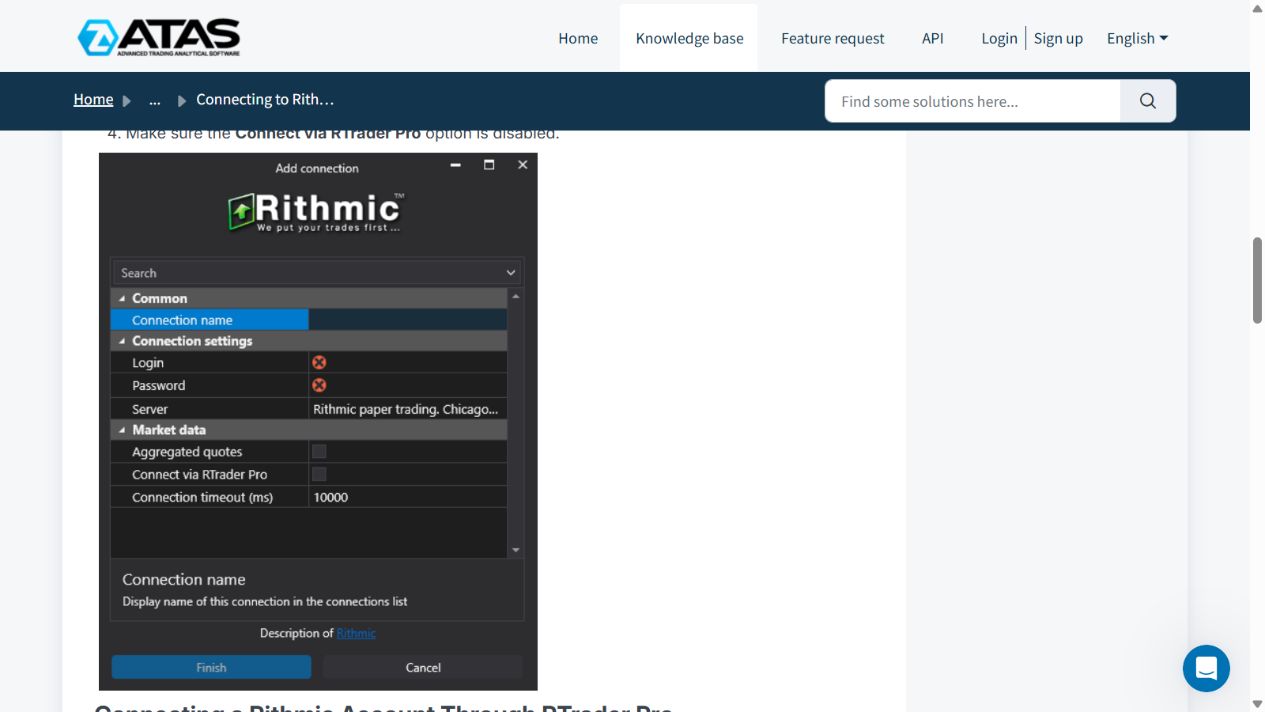Image resolution: width=1265 pixels, height=712 pixels.
Task: Click the Cancel button
Action: click(423, 667)
